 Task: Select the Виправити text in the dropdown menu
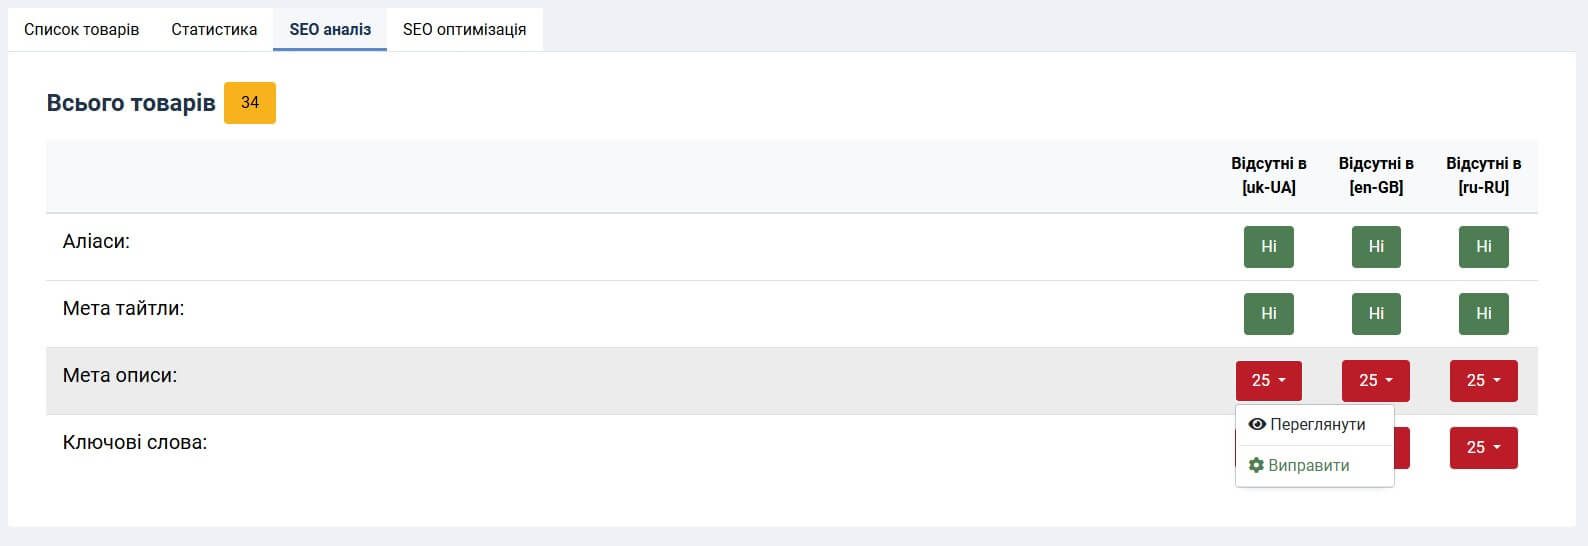click(1308, 465)
